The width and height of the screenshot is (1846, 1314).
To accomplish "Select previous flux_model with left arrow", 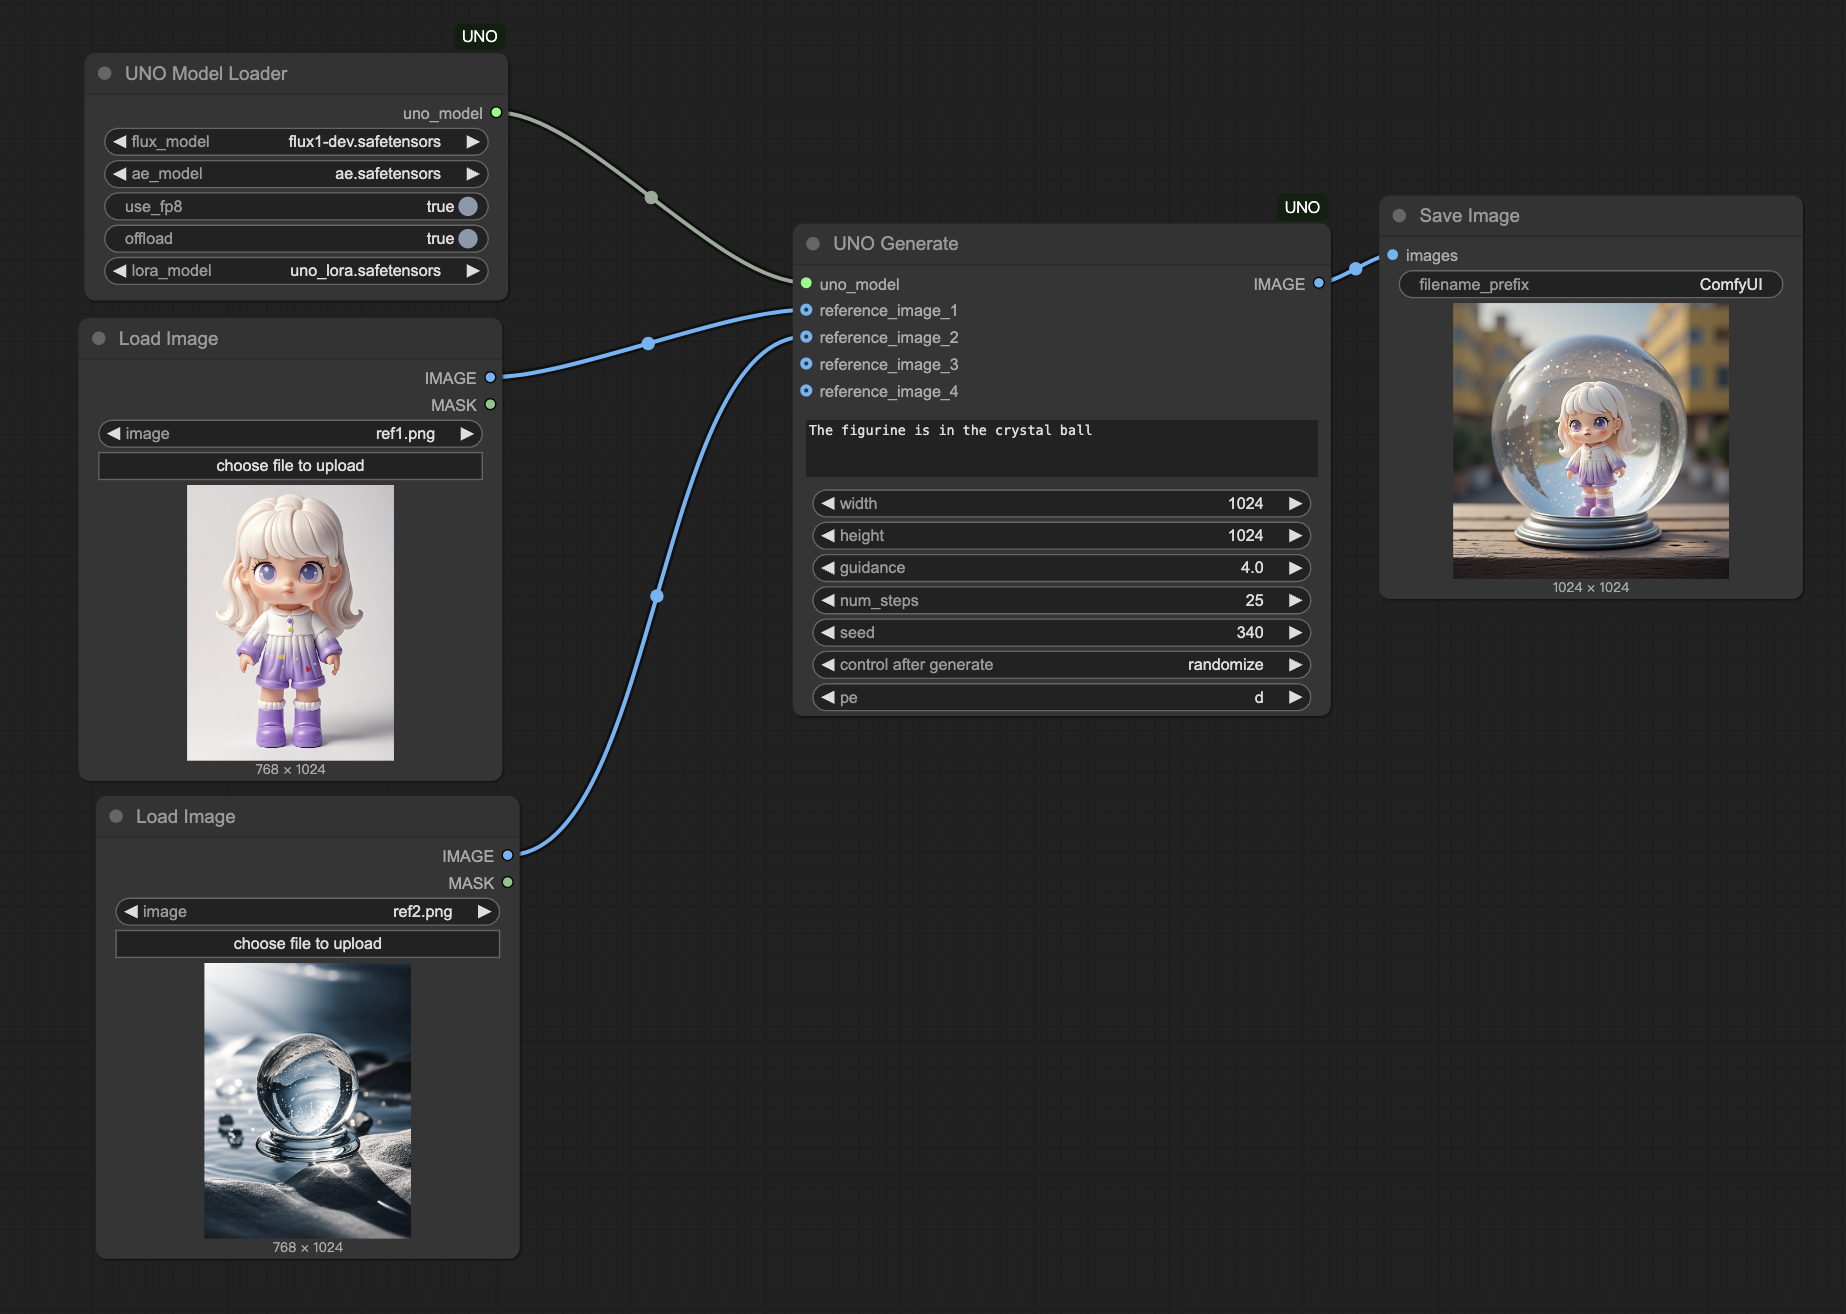I will point(120,141).
